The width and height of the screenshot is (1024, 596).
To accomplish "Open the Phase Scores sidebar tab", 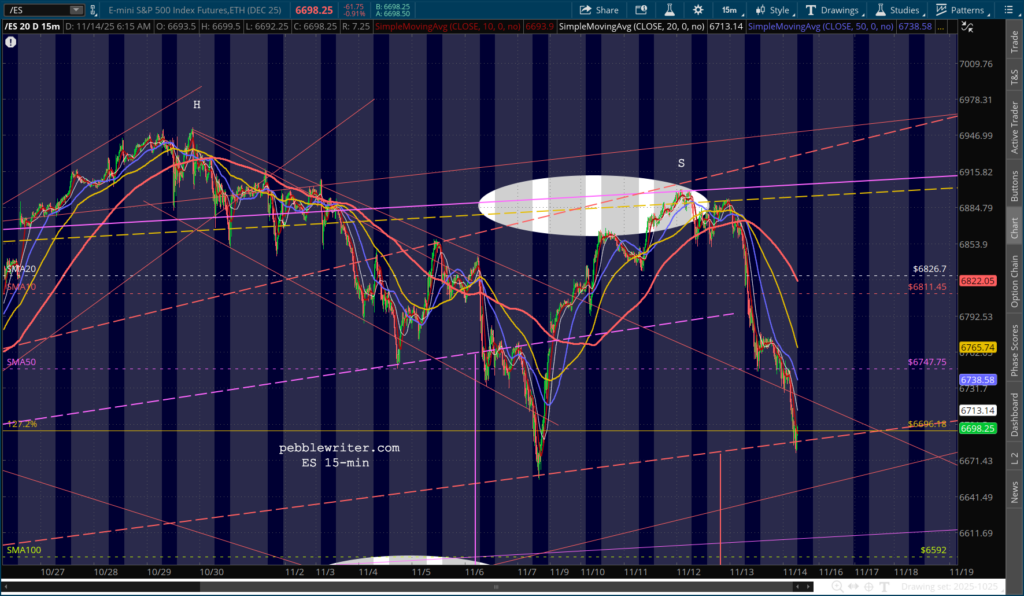I will point(1014,351).
